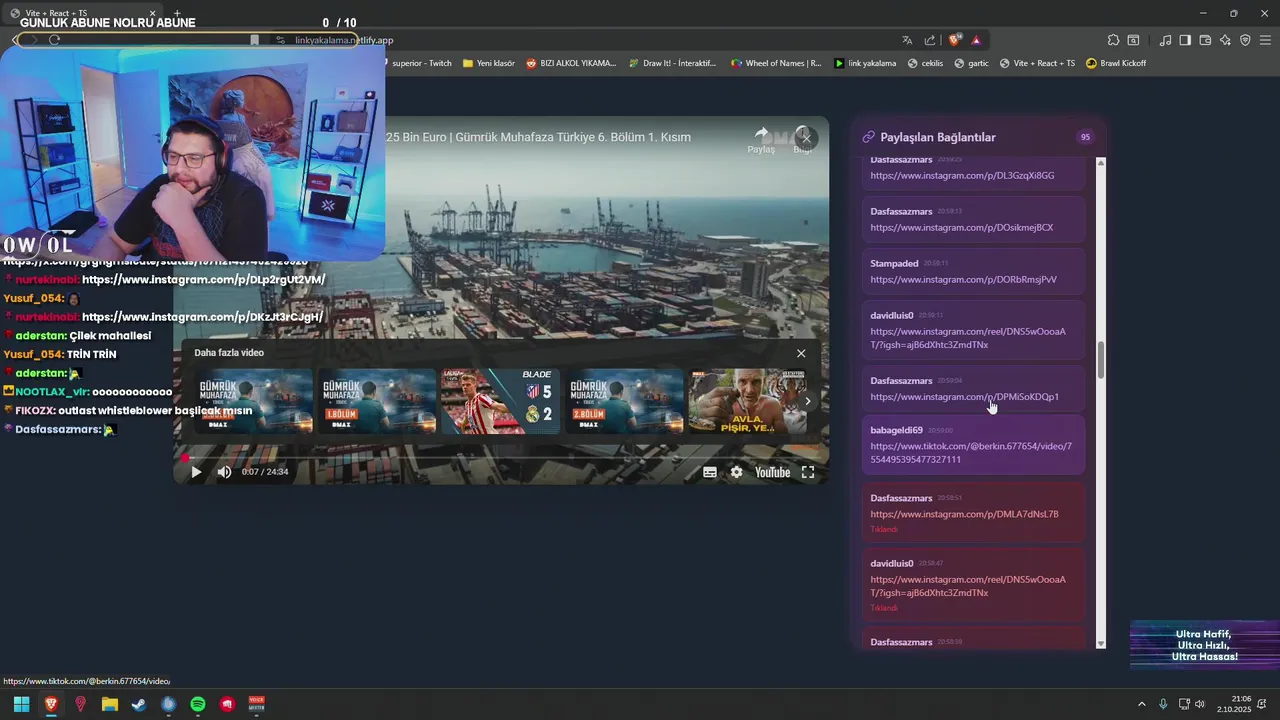Image resolution: width=1280 pixels, height=720 pixels.
Task: Open Gümrük Muhafaza 1.Bölüm suggested video
Action: pos(377,401)
